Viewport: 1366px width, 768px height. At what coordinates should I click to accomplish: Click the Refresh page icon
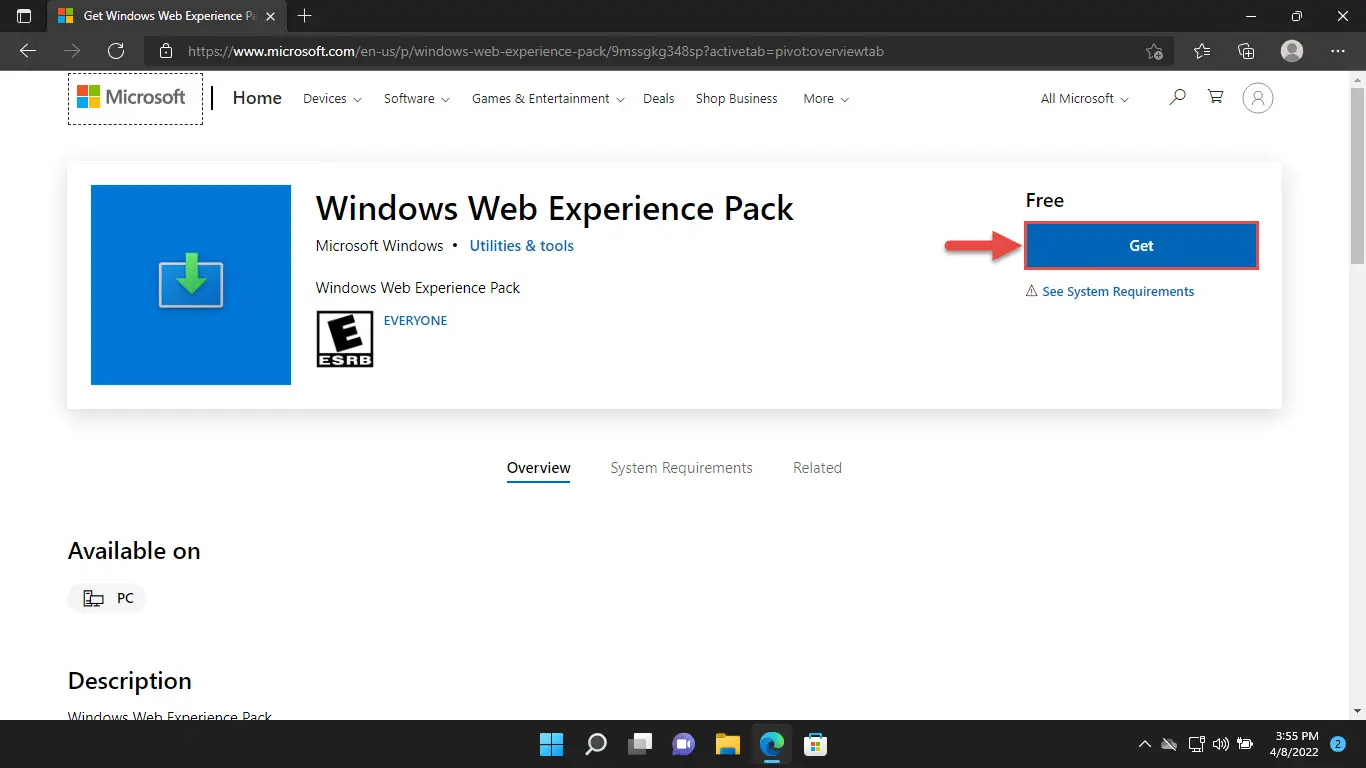(116, 51)
